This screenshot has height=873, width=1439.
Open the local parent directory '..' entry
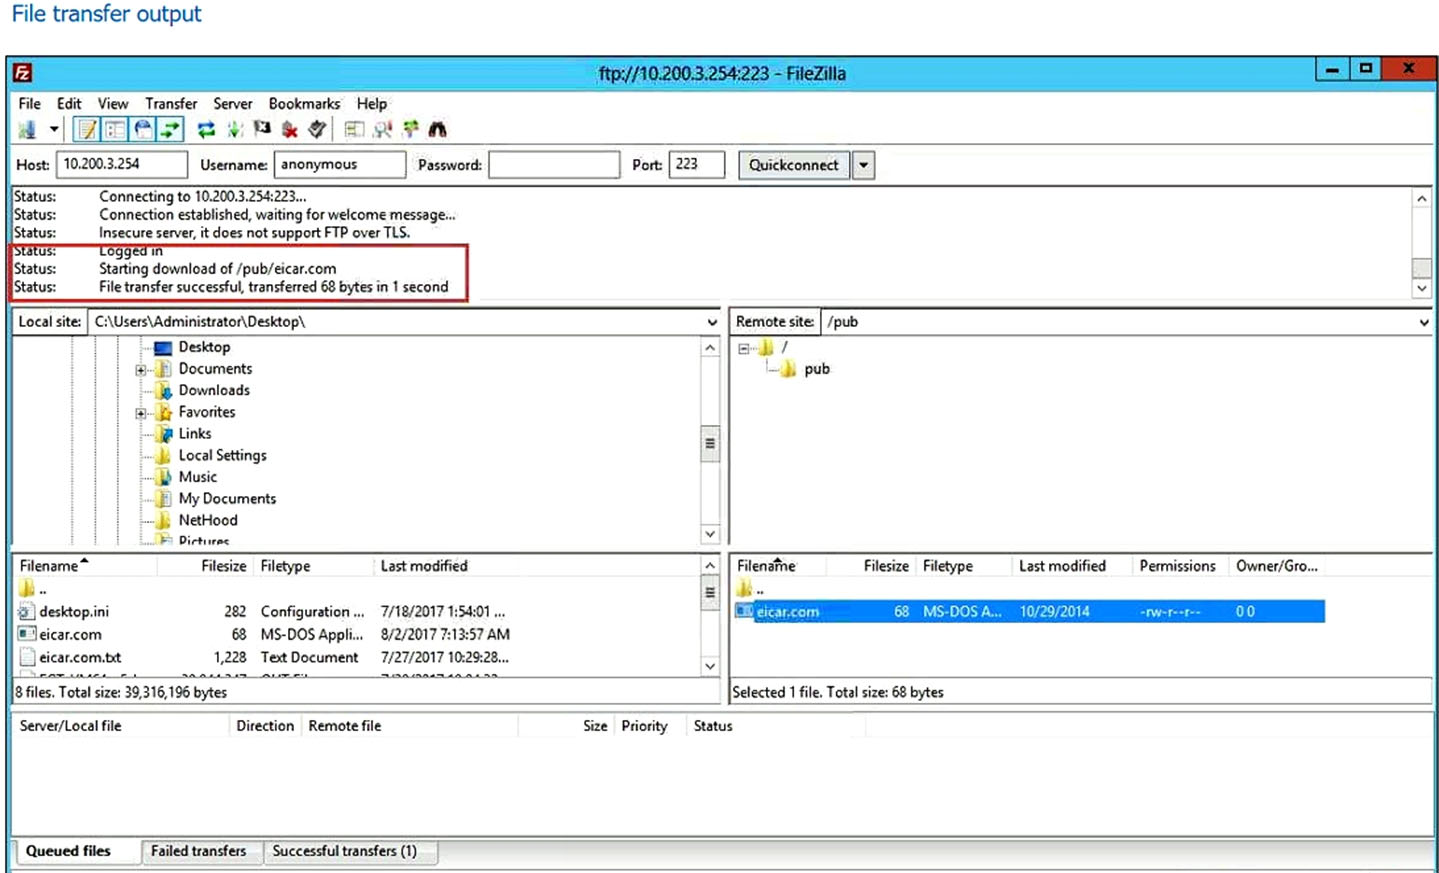pyautogui.click(x=34, y=589)
